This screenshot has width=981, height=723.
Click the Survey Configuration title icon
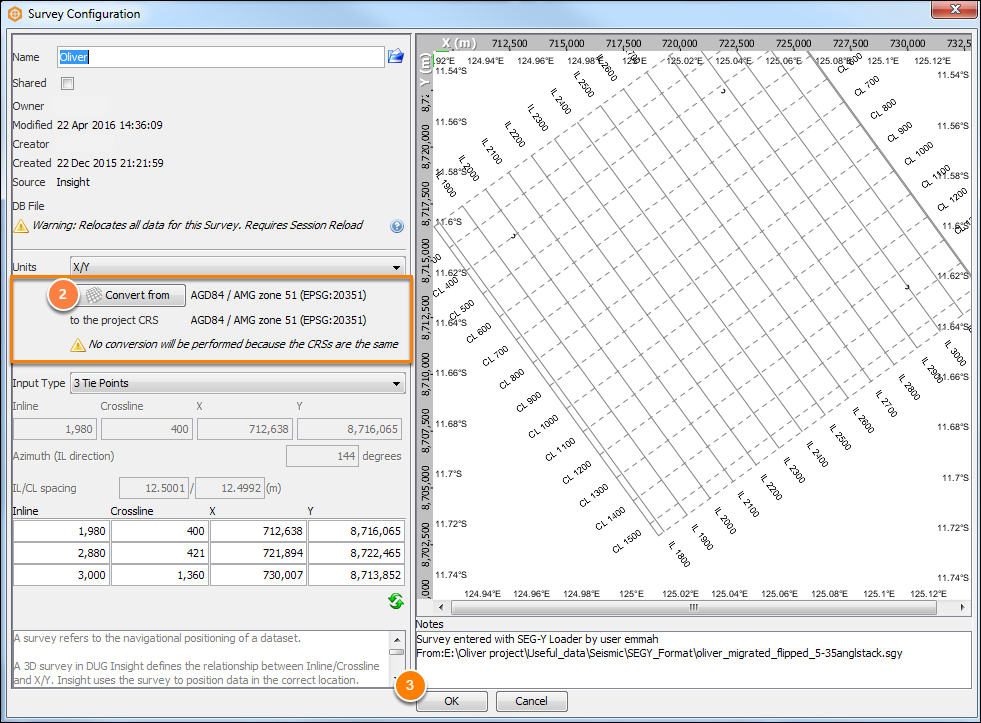[15, 14]
